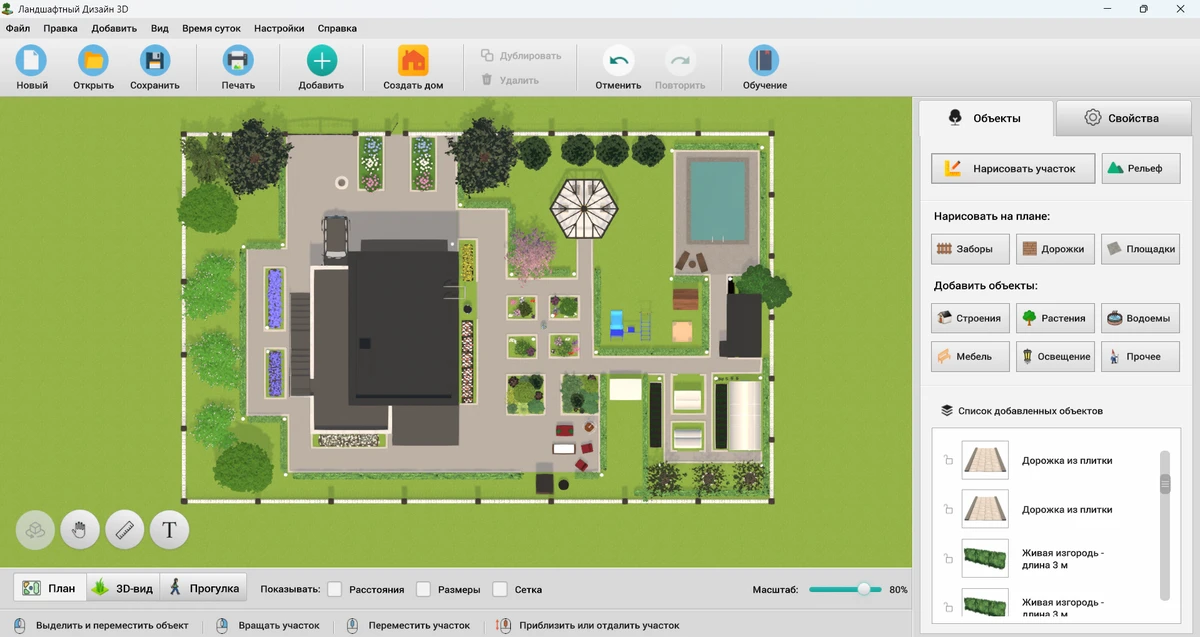Viewport: 1200px width, 637px height.
Task: Select the hand pan tool
Action: click(80, 529)
